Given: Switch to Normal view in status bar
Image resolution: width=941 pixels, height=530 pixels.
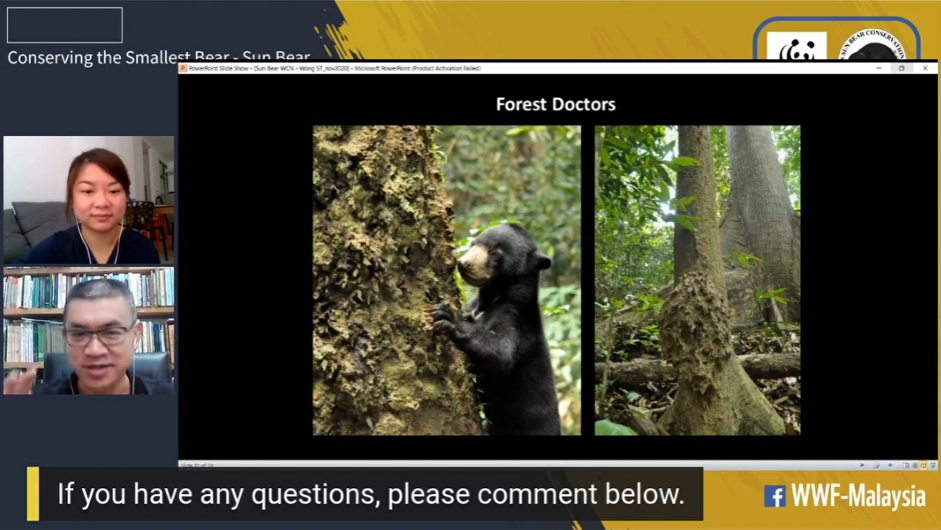Looking at the screenshot, I should pos(906,465).
